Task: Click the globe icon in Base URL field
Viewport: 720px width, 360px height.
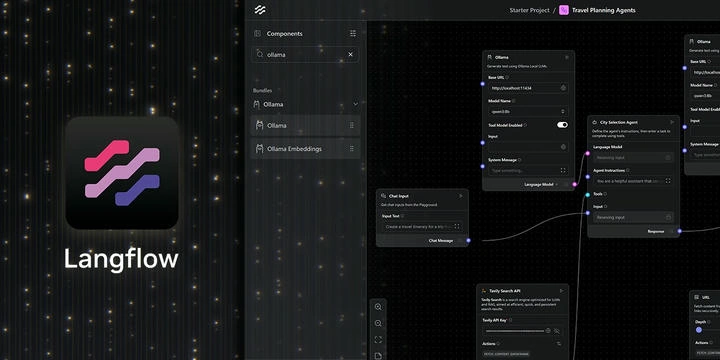Action: 563,88
